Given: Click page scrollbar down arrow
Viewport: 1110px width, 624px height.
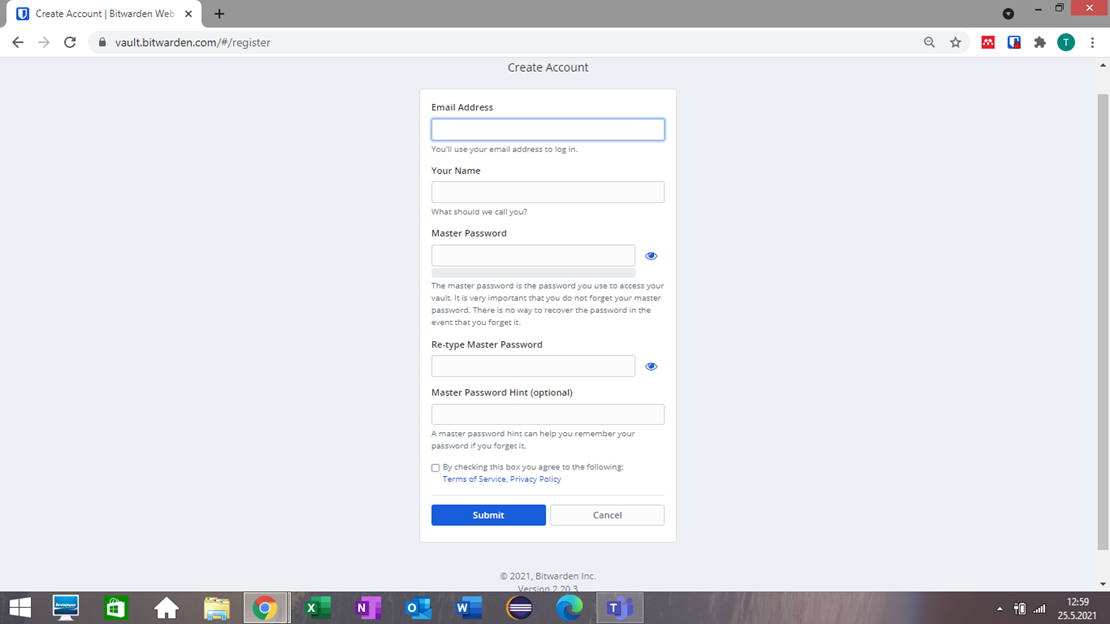Looking at the screenshot, I should tap(1103, 584).
